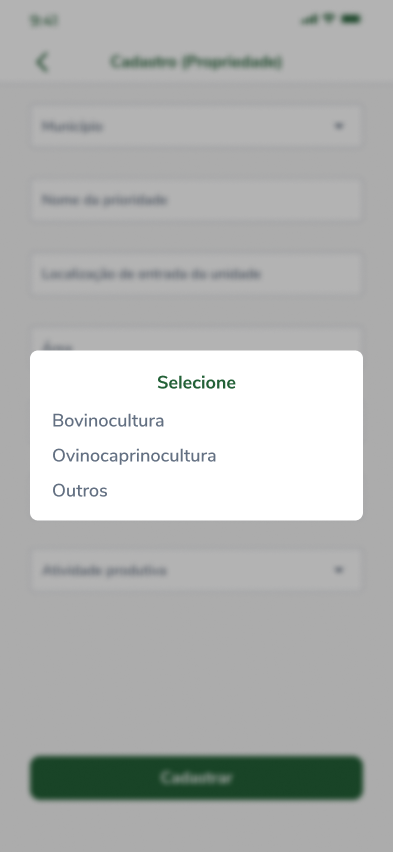Tap the Selecione dialog title
Image resolution: width=393 pixels, height=852 pixels.
click(196, 383)
